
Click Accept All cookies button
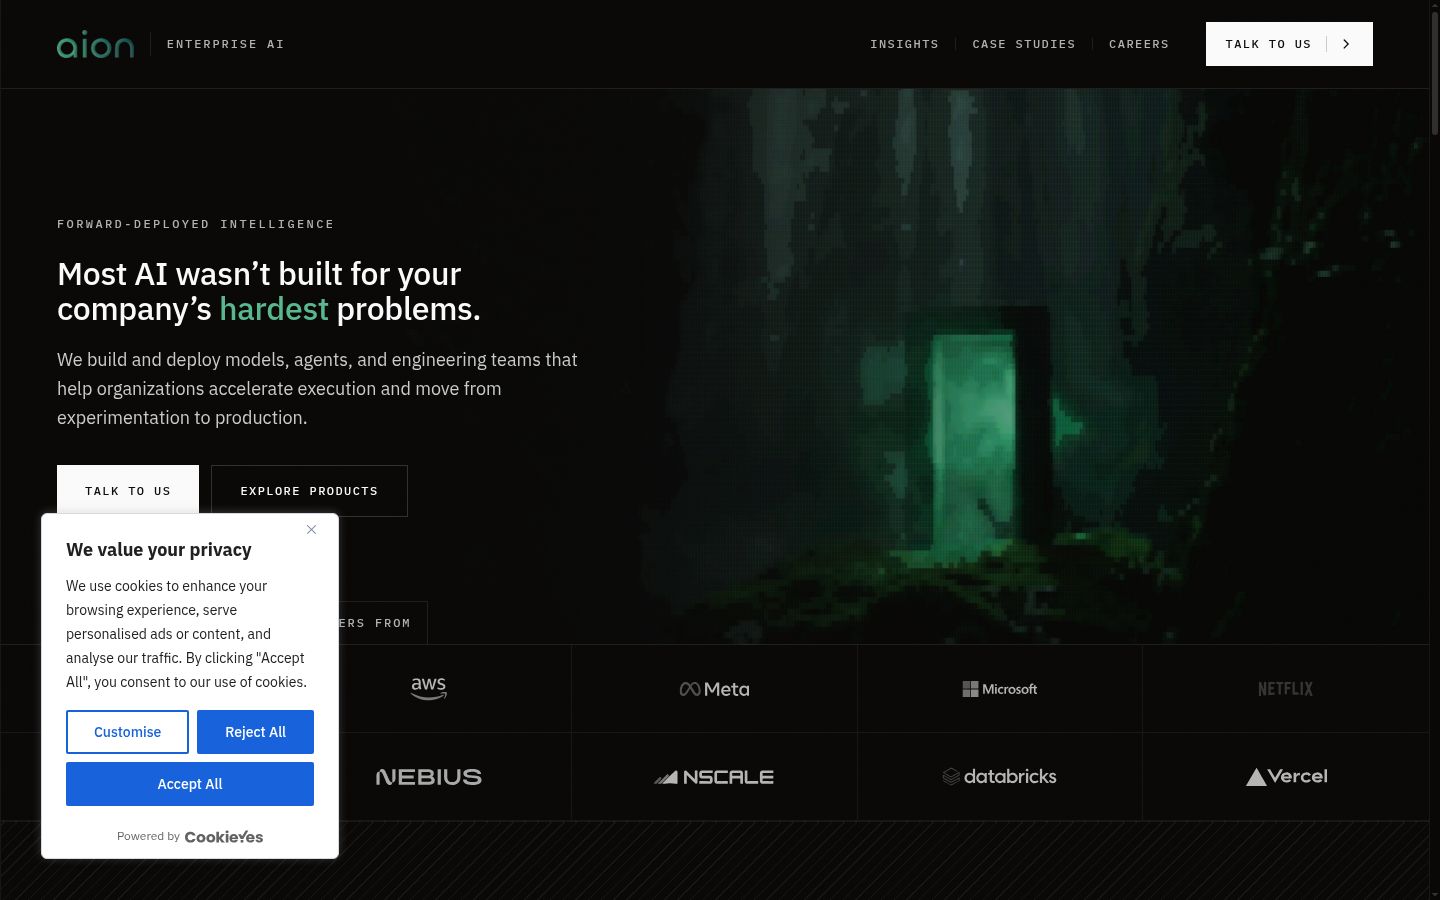click(x=190, y=784)
